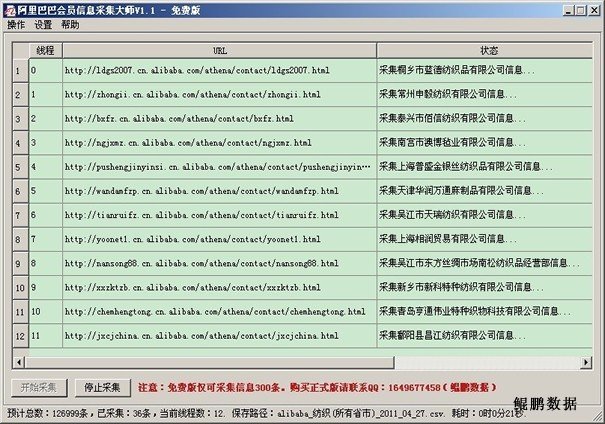Select the wandamfzp contact URL cell
Image resolution: width=605 pixels, height=424 pixels.
pyautogui.click(x=220, y=191)
